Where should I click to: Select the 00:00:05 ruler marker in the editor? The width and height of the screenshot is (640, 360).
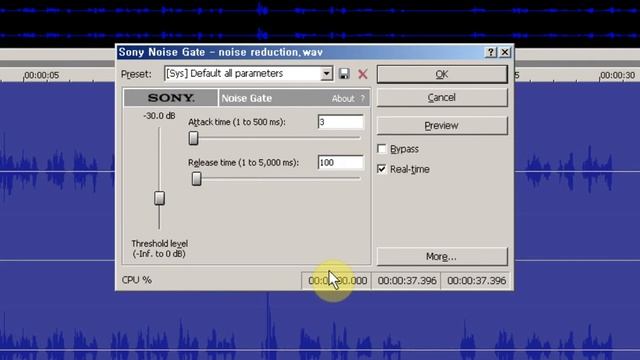42,75
